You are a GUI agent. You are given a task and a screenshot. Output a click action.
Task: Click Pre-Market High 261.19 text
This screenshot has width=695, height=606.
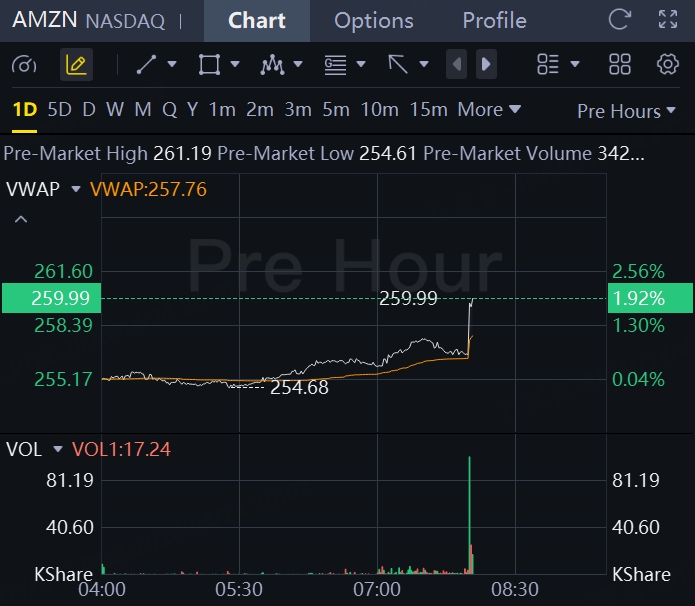107,153
